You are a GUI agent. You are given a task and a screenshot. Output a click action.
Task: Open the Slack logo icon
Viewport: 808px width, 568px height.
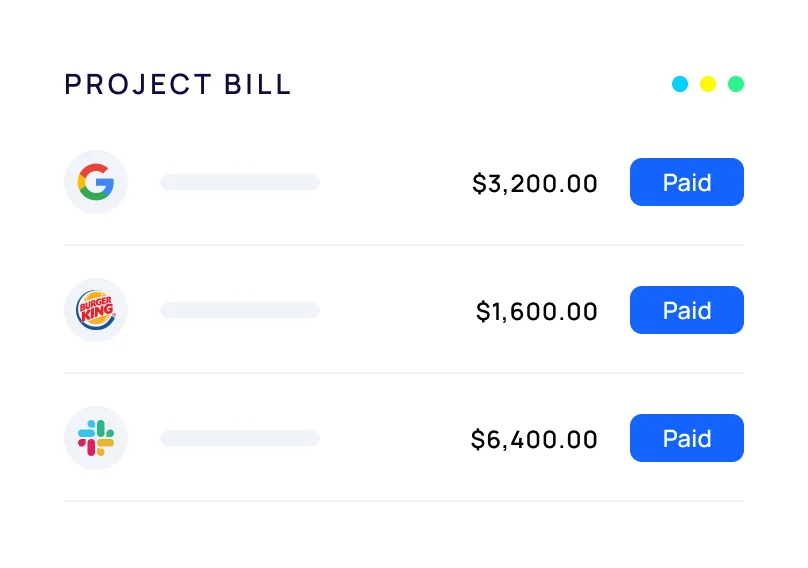96,438
